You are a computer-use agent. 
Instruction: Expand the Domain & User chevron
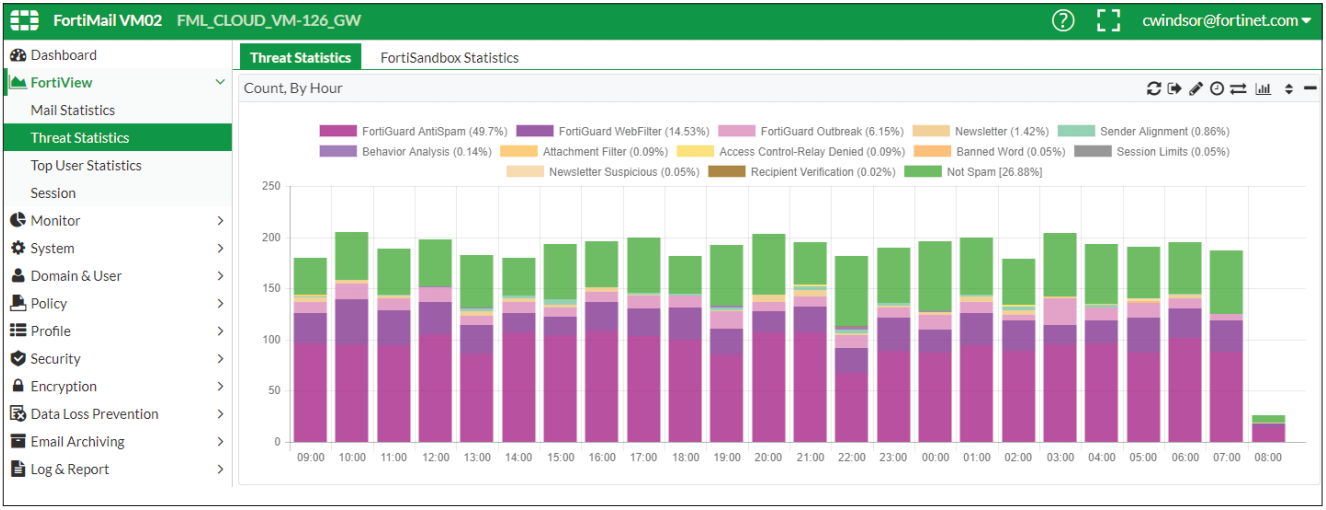tap(220, 276)
